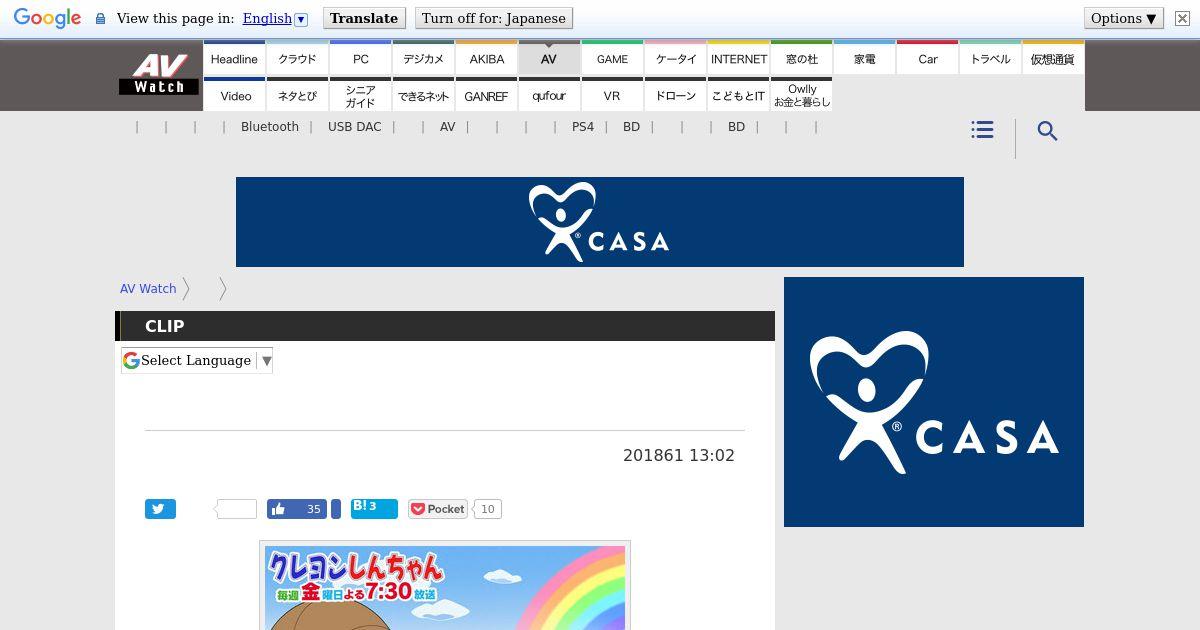Click the Google logo in translate bar
This screenshot has width=1200, height=630.
47,19
